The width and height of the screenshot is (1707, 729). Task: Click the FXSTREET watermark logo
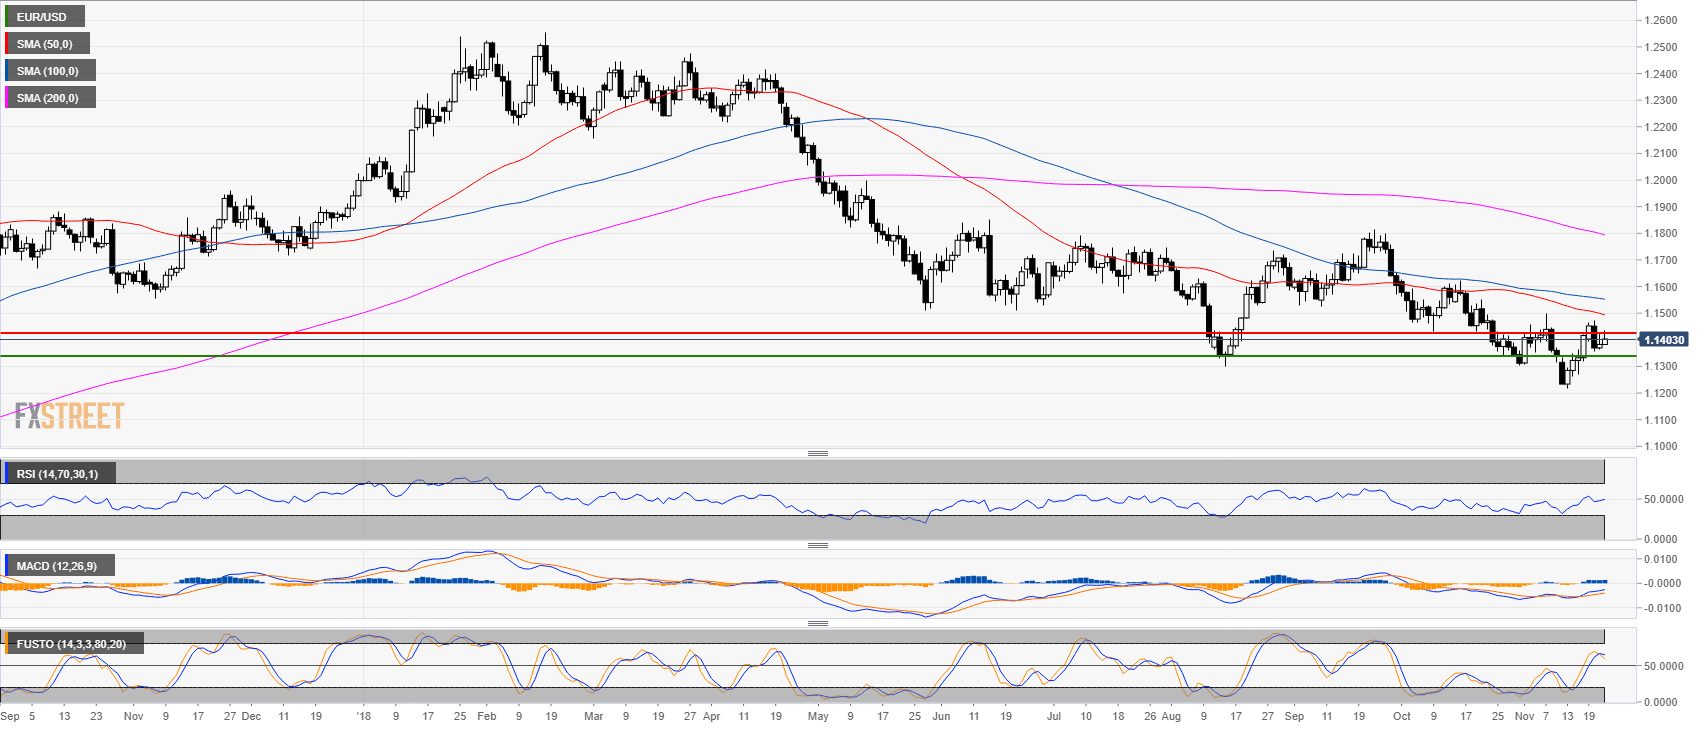click(69, 415)
